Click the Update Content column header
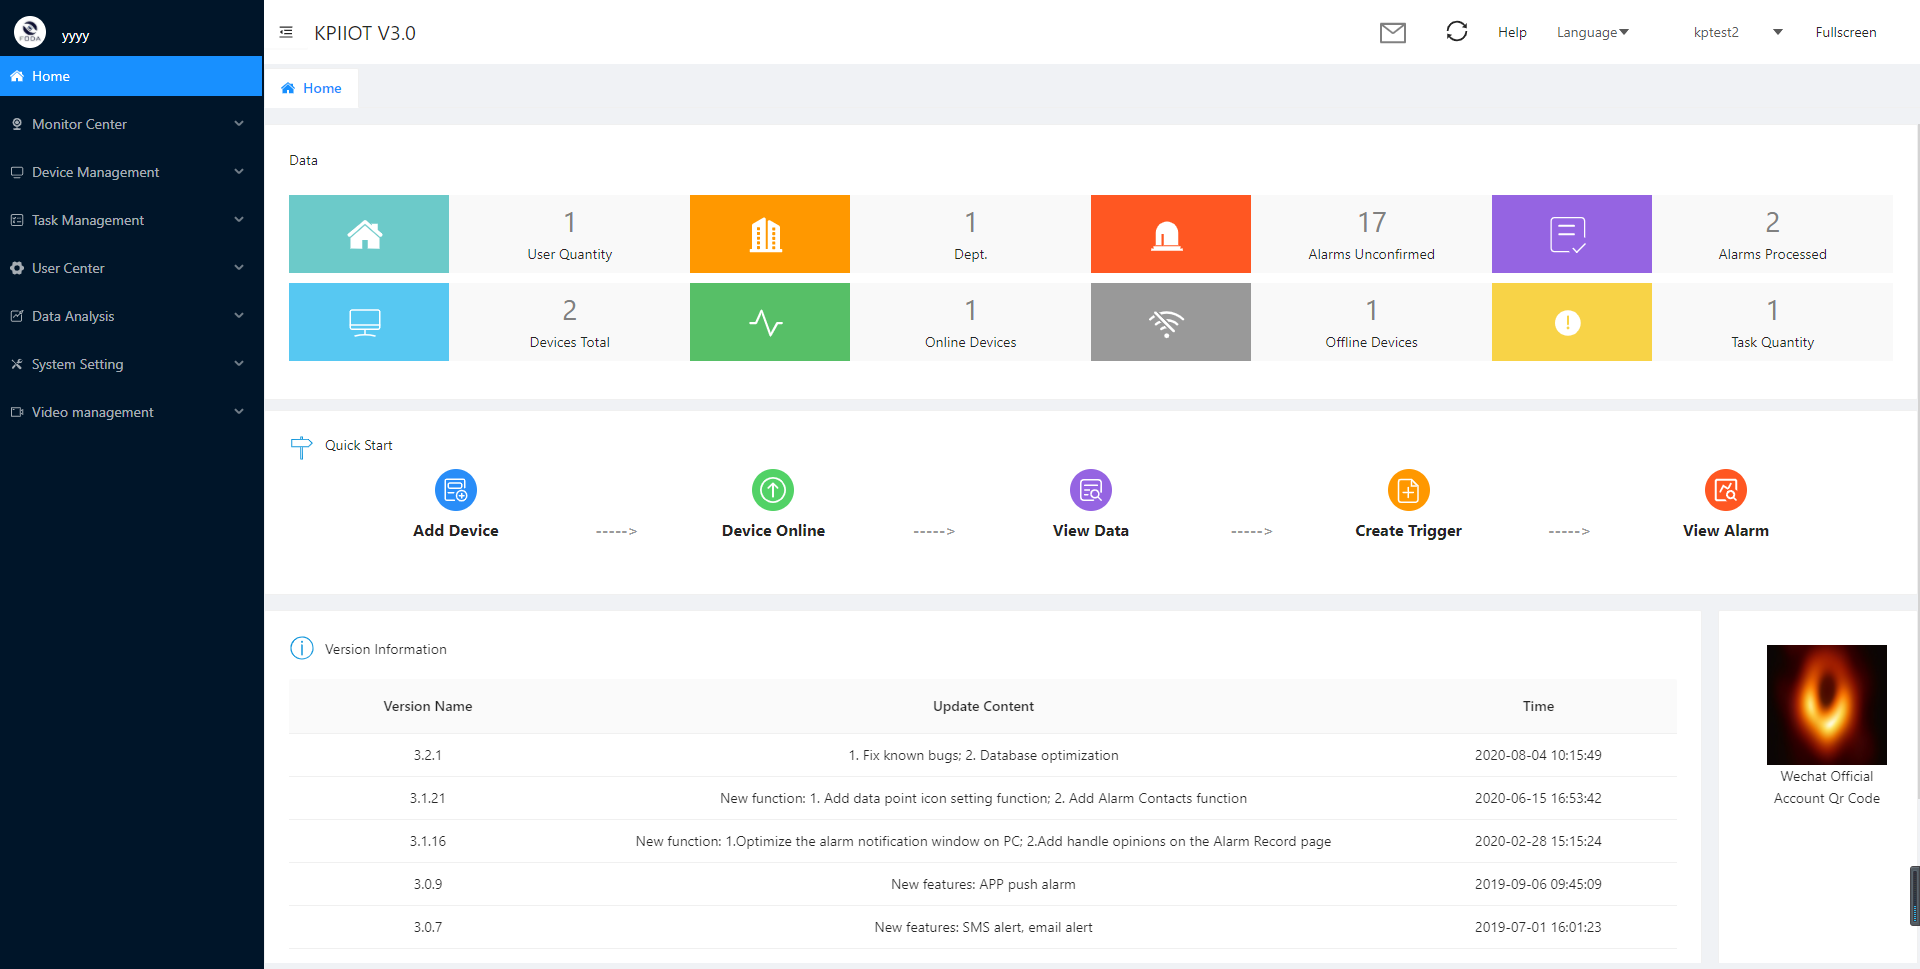 pyautogui.click(x=983, y=706)
